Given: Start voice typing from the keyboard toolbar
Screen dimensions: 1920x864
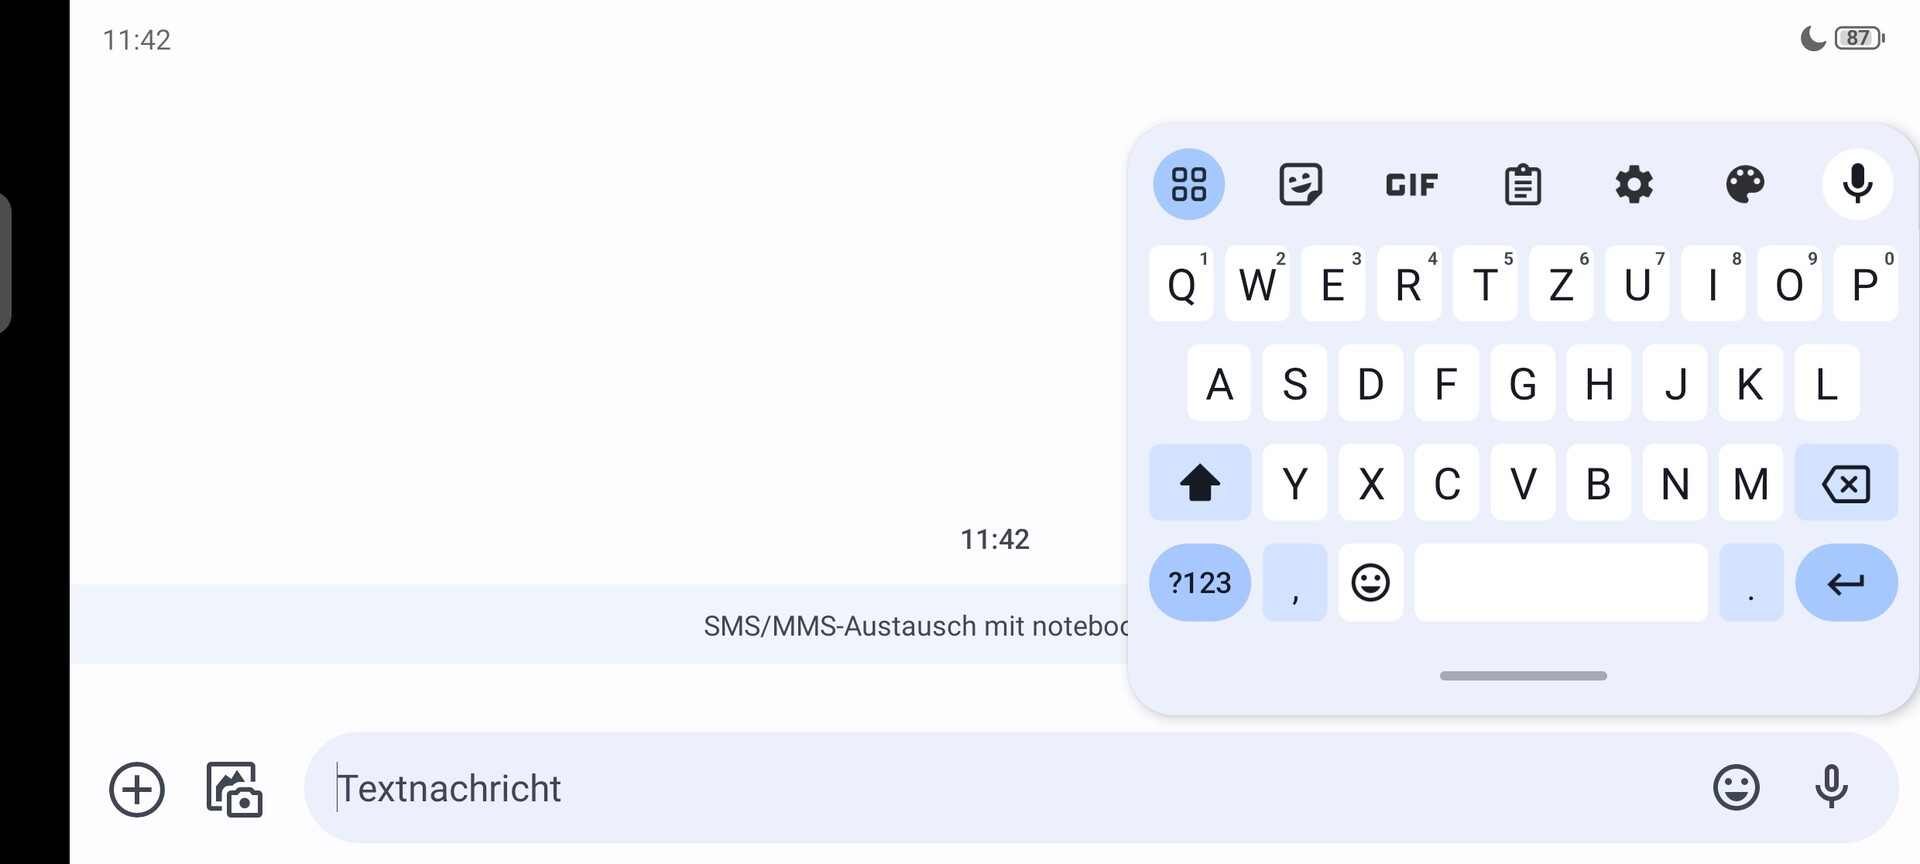Looking at the screenshot, I should tap(1857, 184).
